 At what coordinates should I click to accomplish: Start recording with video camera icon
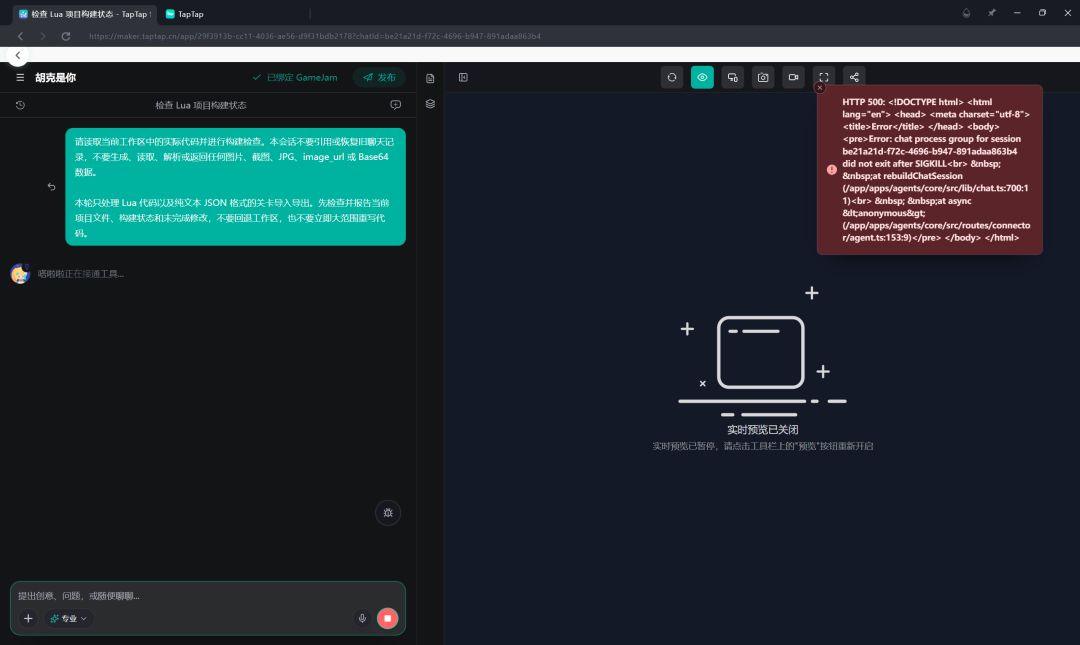793,78
